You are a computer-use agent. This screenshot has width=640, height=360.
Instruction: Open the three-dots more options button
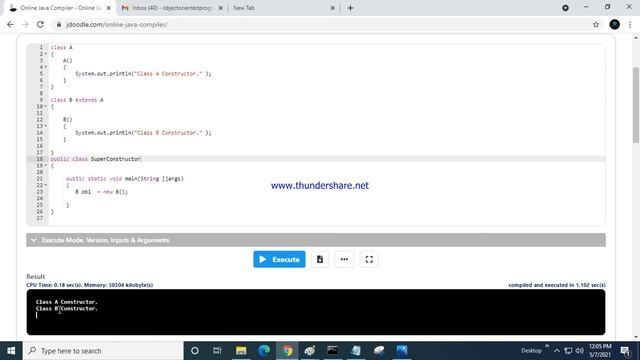click(344, 260)
